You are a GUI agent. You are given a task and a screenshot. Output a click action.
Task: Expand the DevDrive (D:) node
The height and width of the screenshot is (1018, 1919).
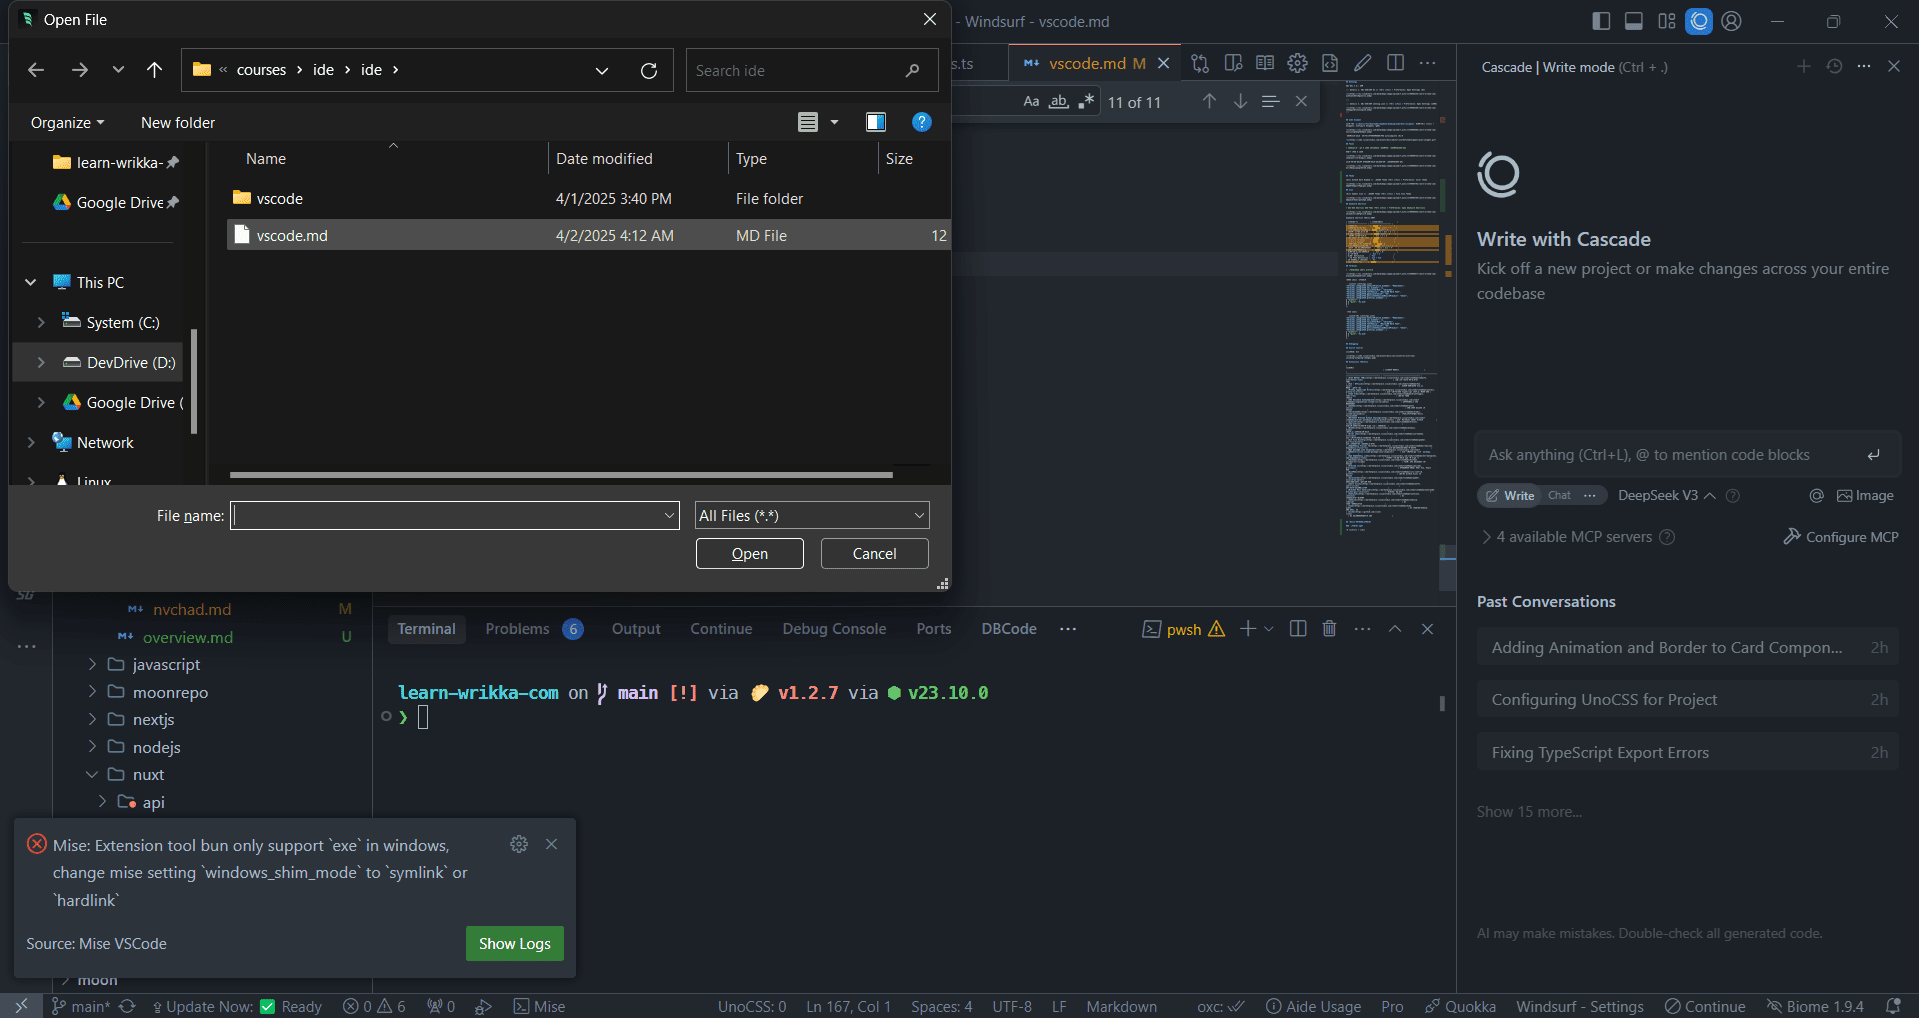(41, 362)
